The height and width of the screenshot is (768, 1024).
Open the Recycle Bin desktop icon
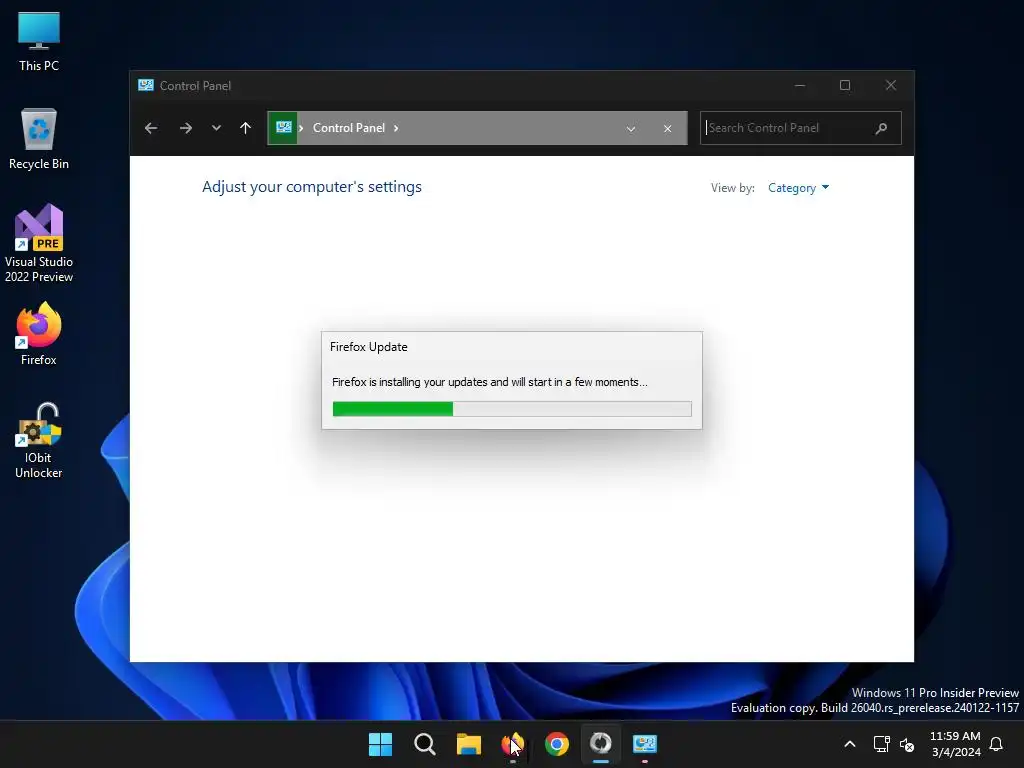pos(39,139)
